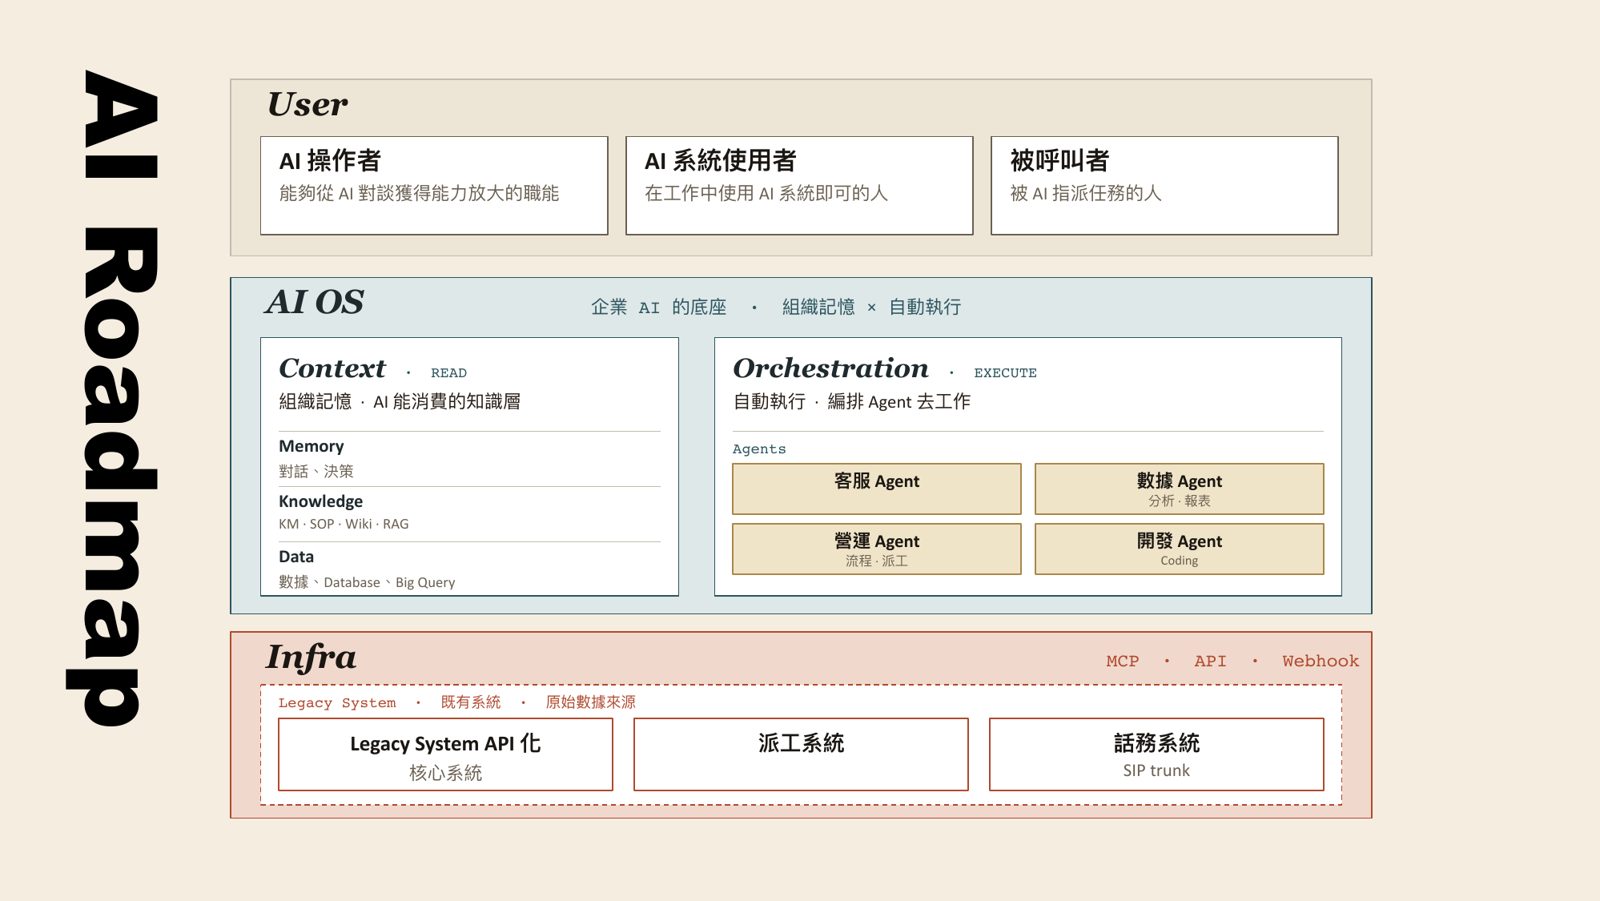Click the API label in Infra header
This screenshot has width=1600, height=901.
tap(1210, 661)
